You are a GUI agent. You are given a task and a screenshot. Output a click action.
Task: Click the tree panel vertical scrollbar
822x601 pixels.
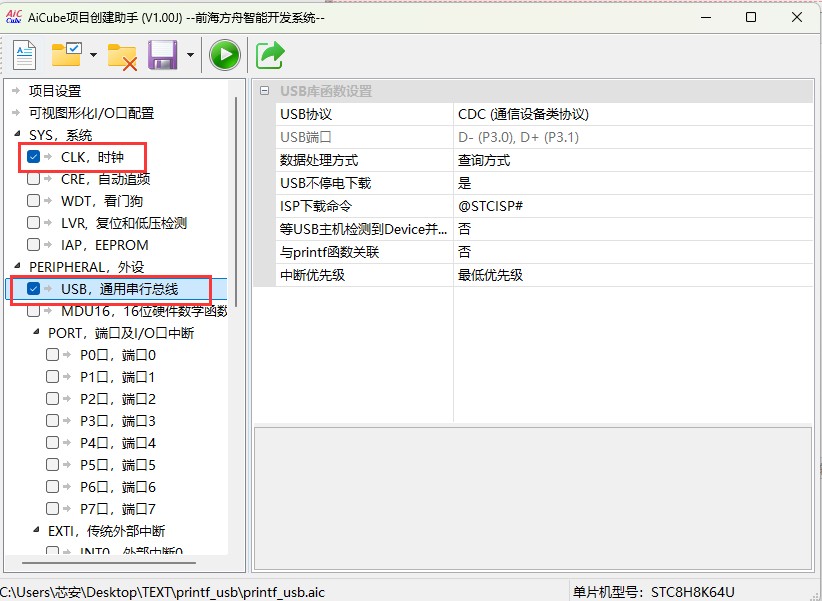tap(236, 202)
